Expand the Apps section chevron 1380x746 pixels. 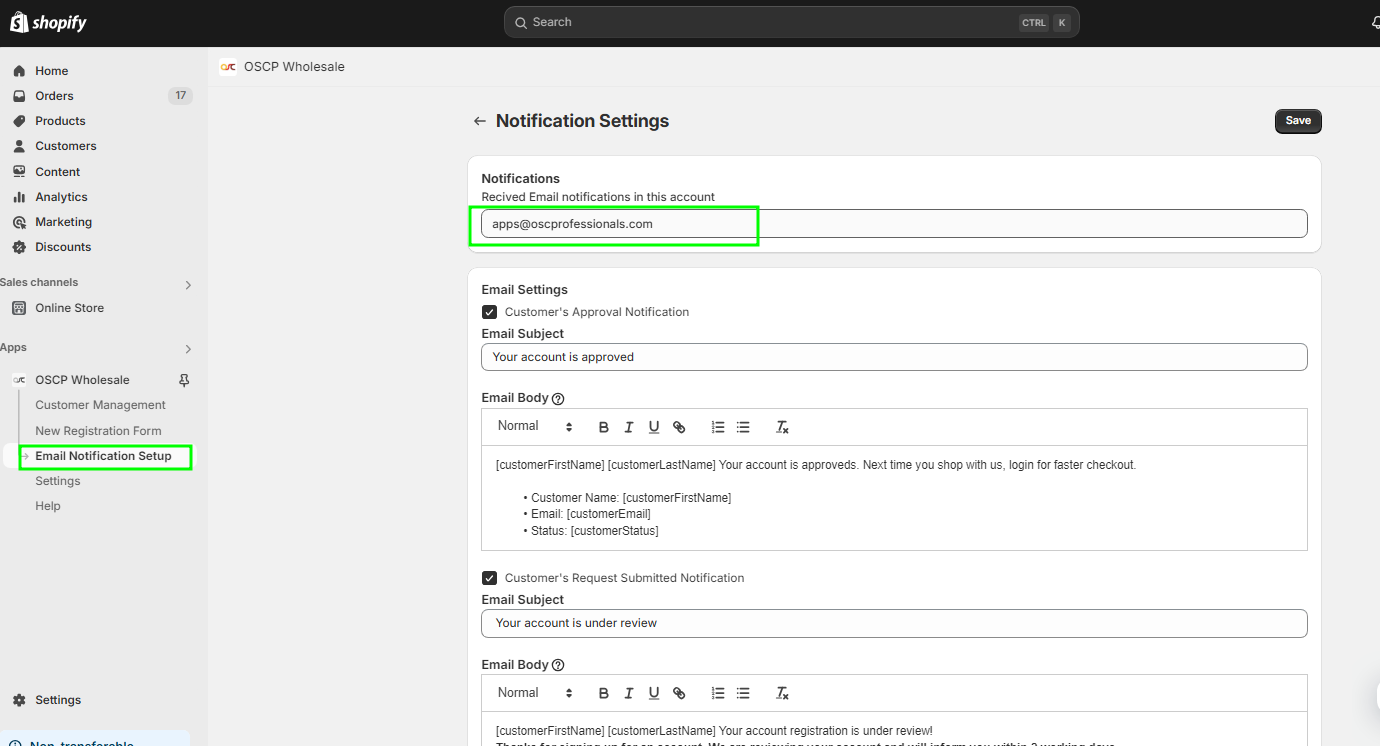(187, 348)
